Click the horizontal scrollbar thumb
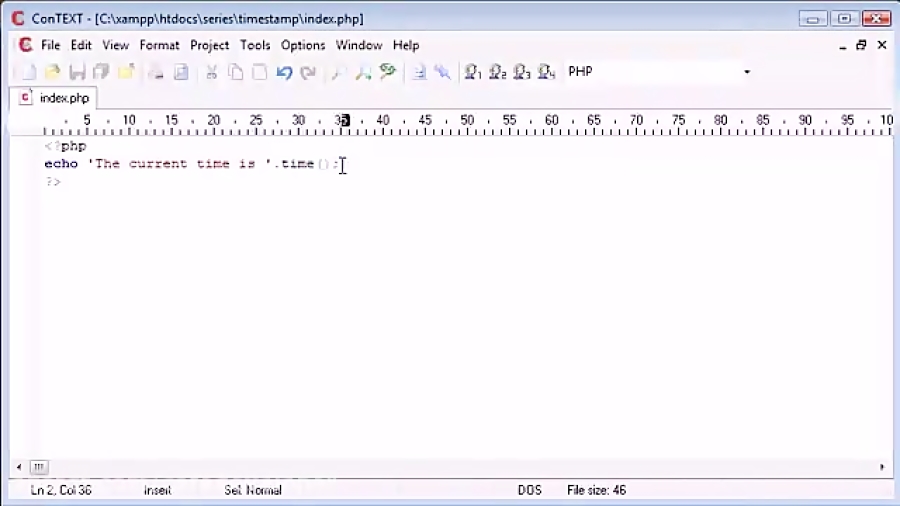The image size is (900, 506). tap(38, 467)
